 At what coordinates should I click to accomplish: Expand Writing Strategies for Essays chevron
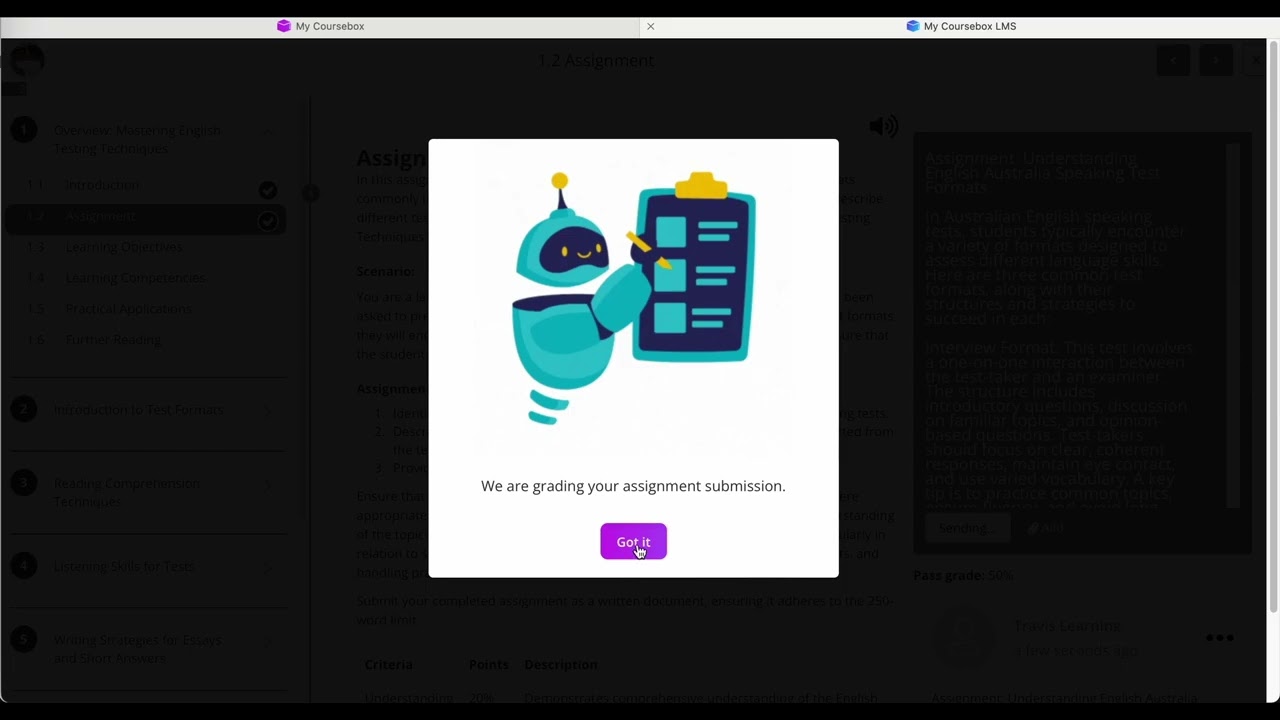[268, 641]
